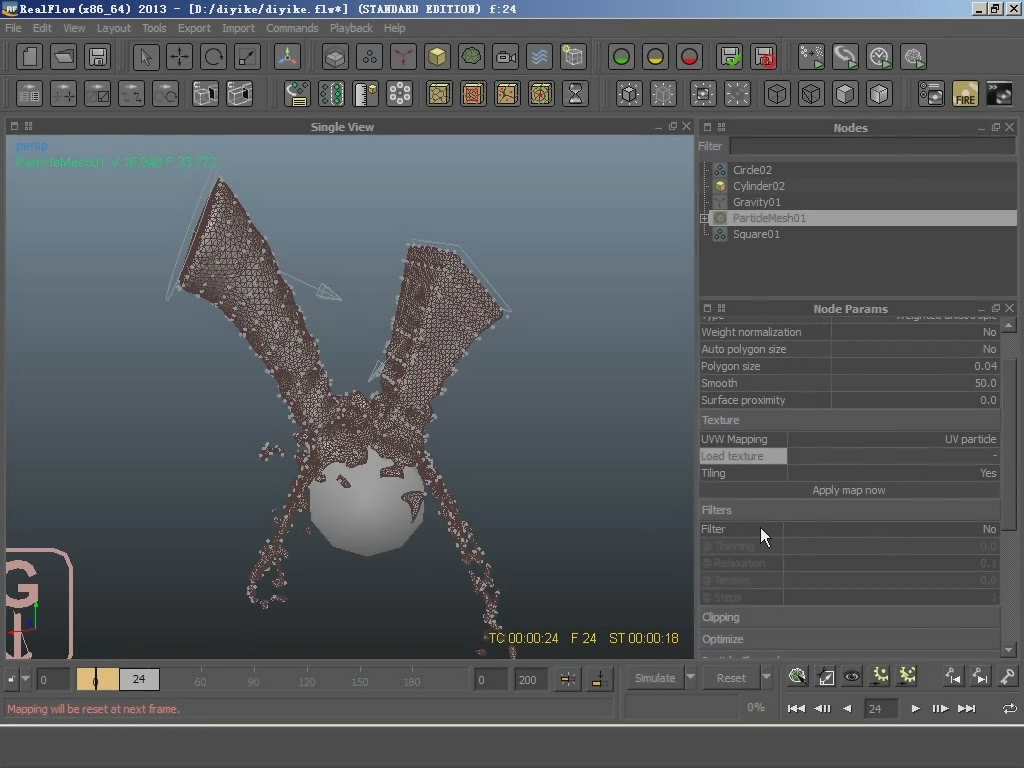Activate the Scale tool
The image size is (1024, 768).
[x=247, y=57]
